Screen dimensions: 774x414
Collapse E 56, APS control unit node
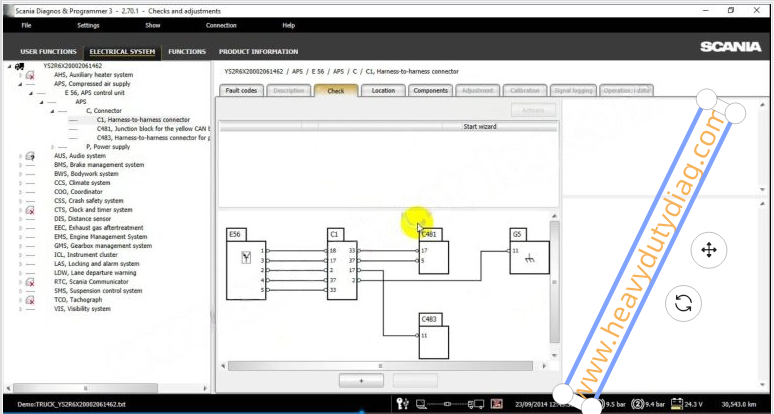point(31,93)
